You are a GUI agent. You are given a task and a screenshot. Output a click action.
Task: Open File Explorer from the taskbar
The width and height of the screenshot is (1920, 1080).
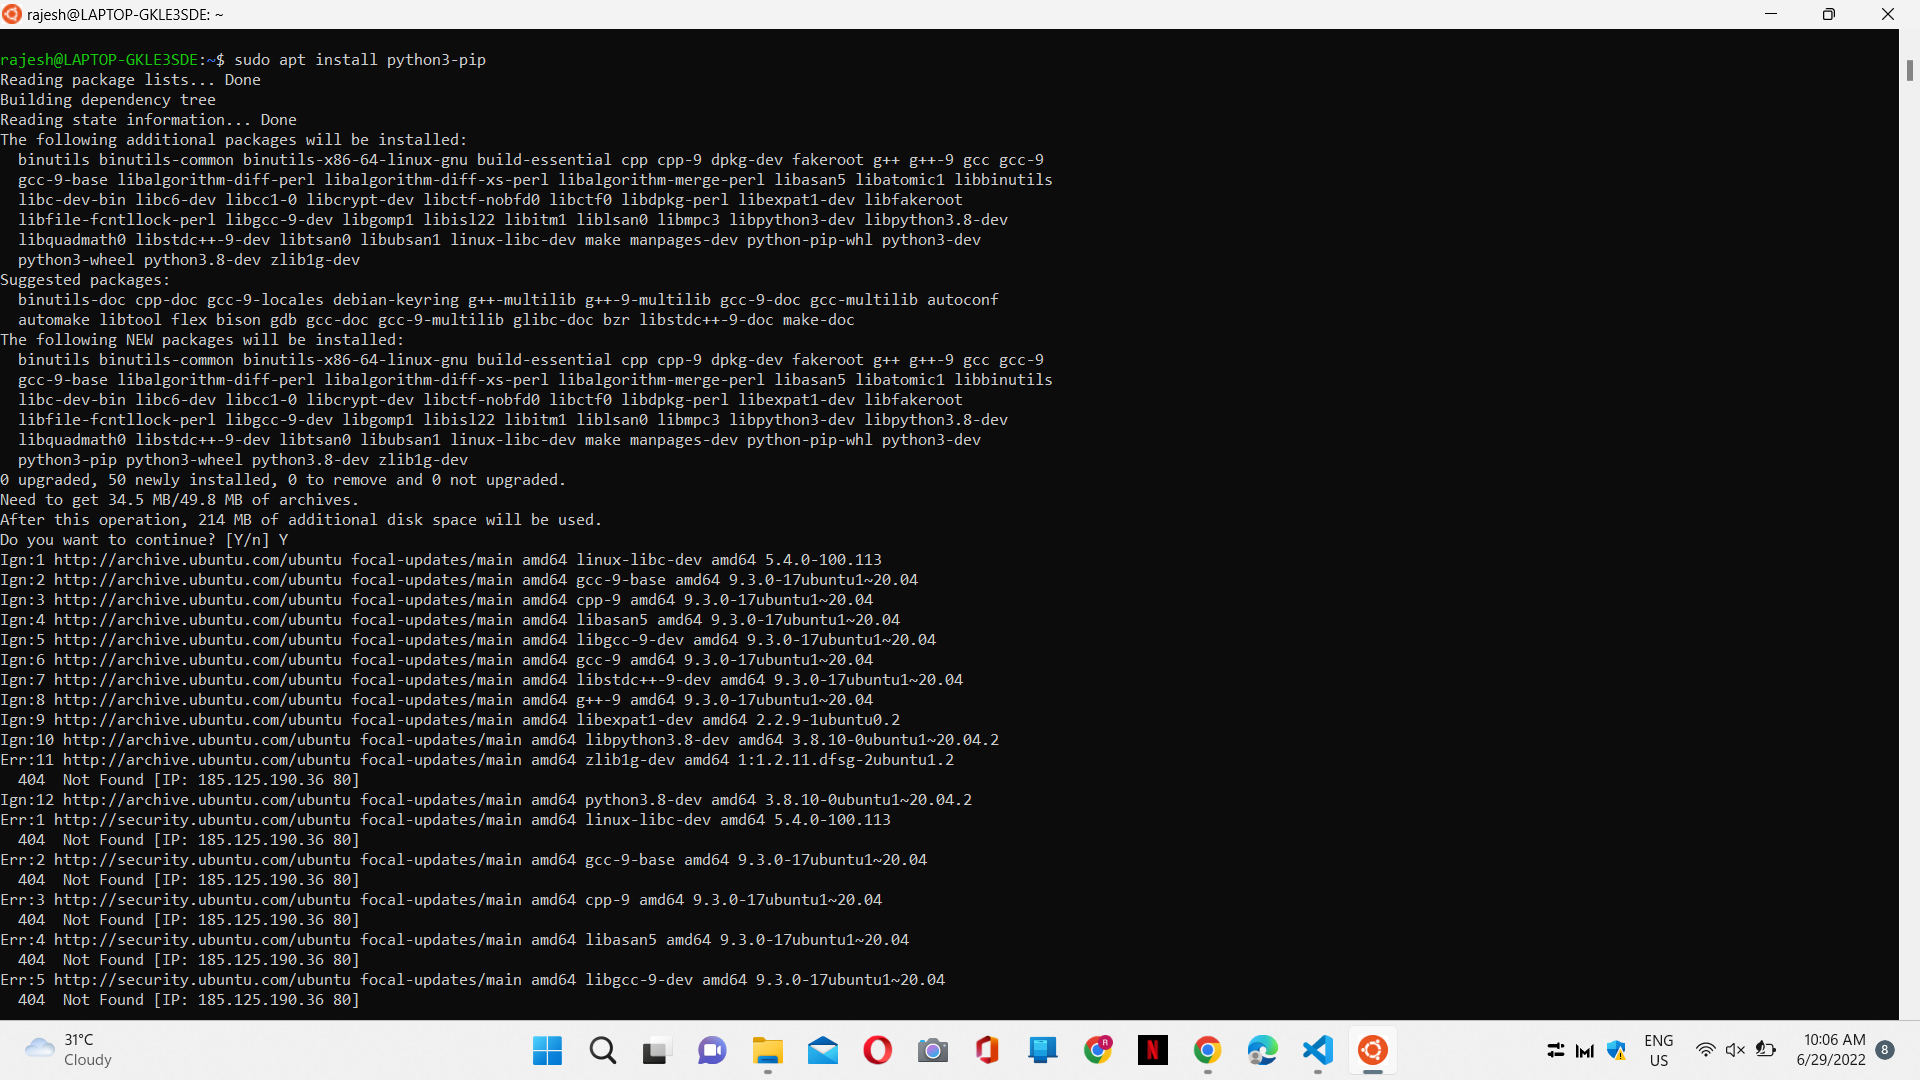click(767, 1050)
